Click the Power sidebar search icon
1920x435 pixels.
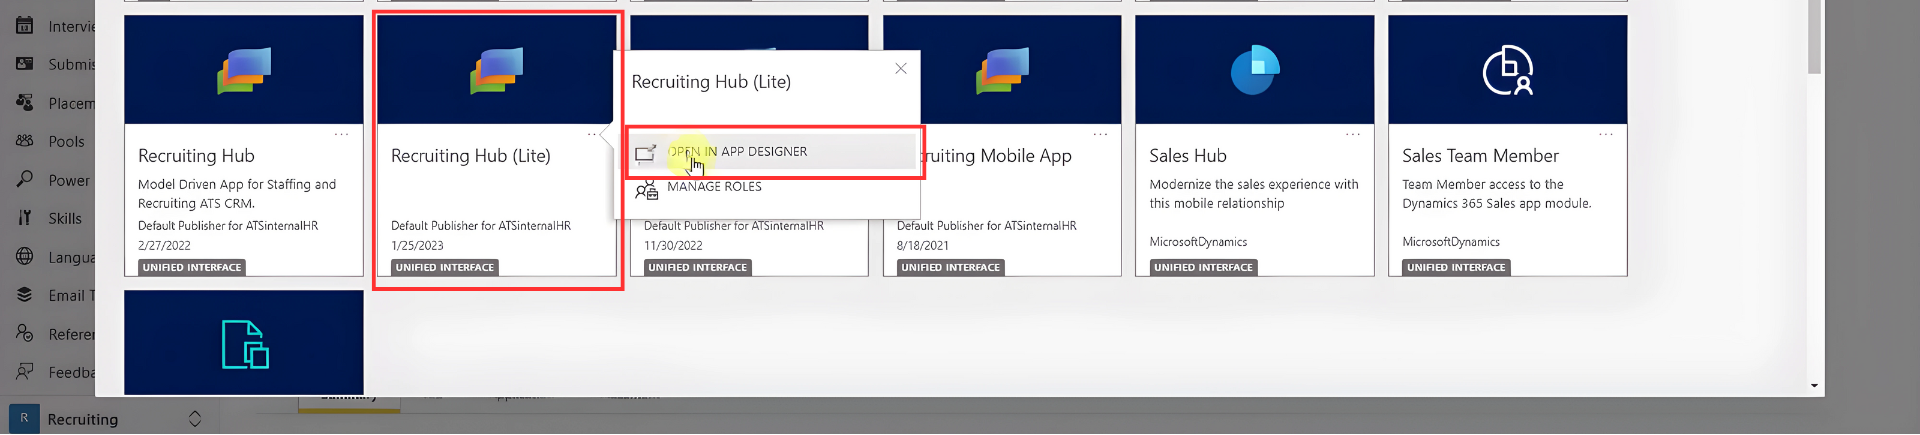click(x=25, y=180)
